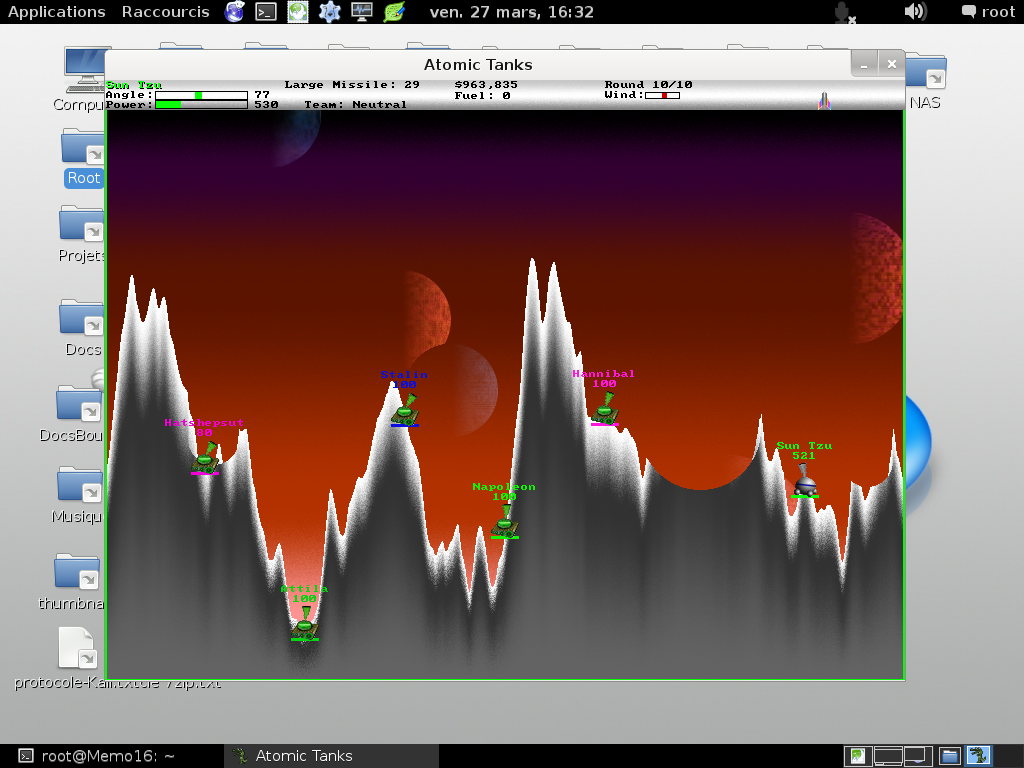
Task: Click the Atomic Tanks window title bar
Action: click(x=478, y=65)
